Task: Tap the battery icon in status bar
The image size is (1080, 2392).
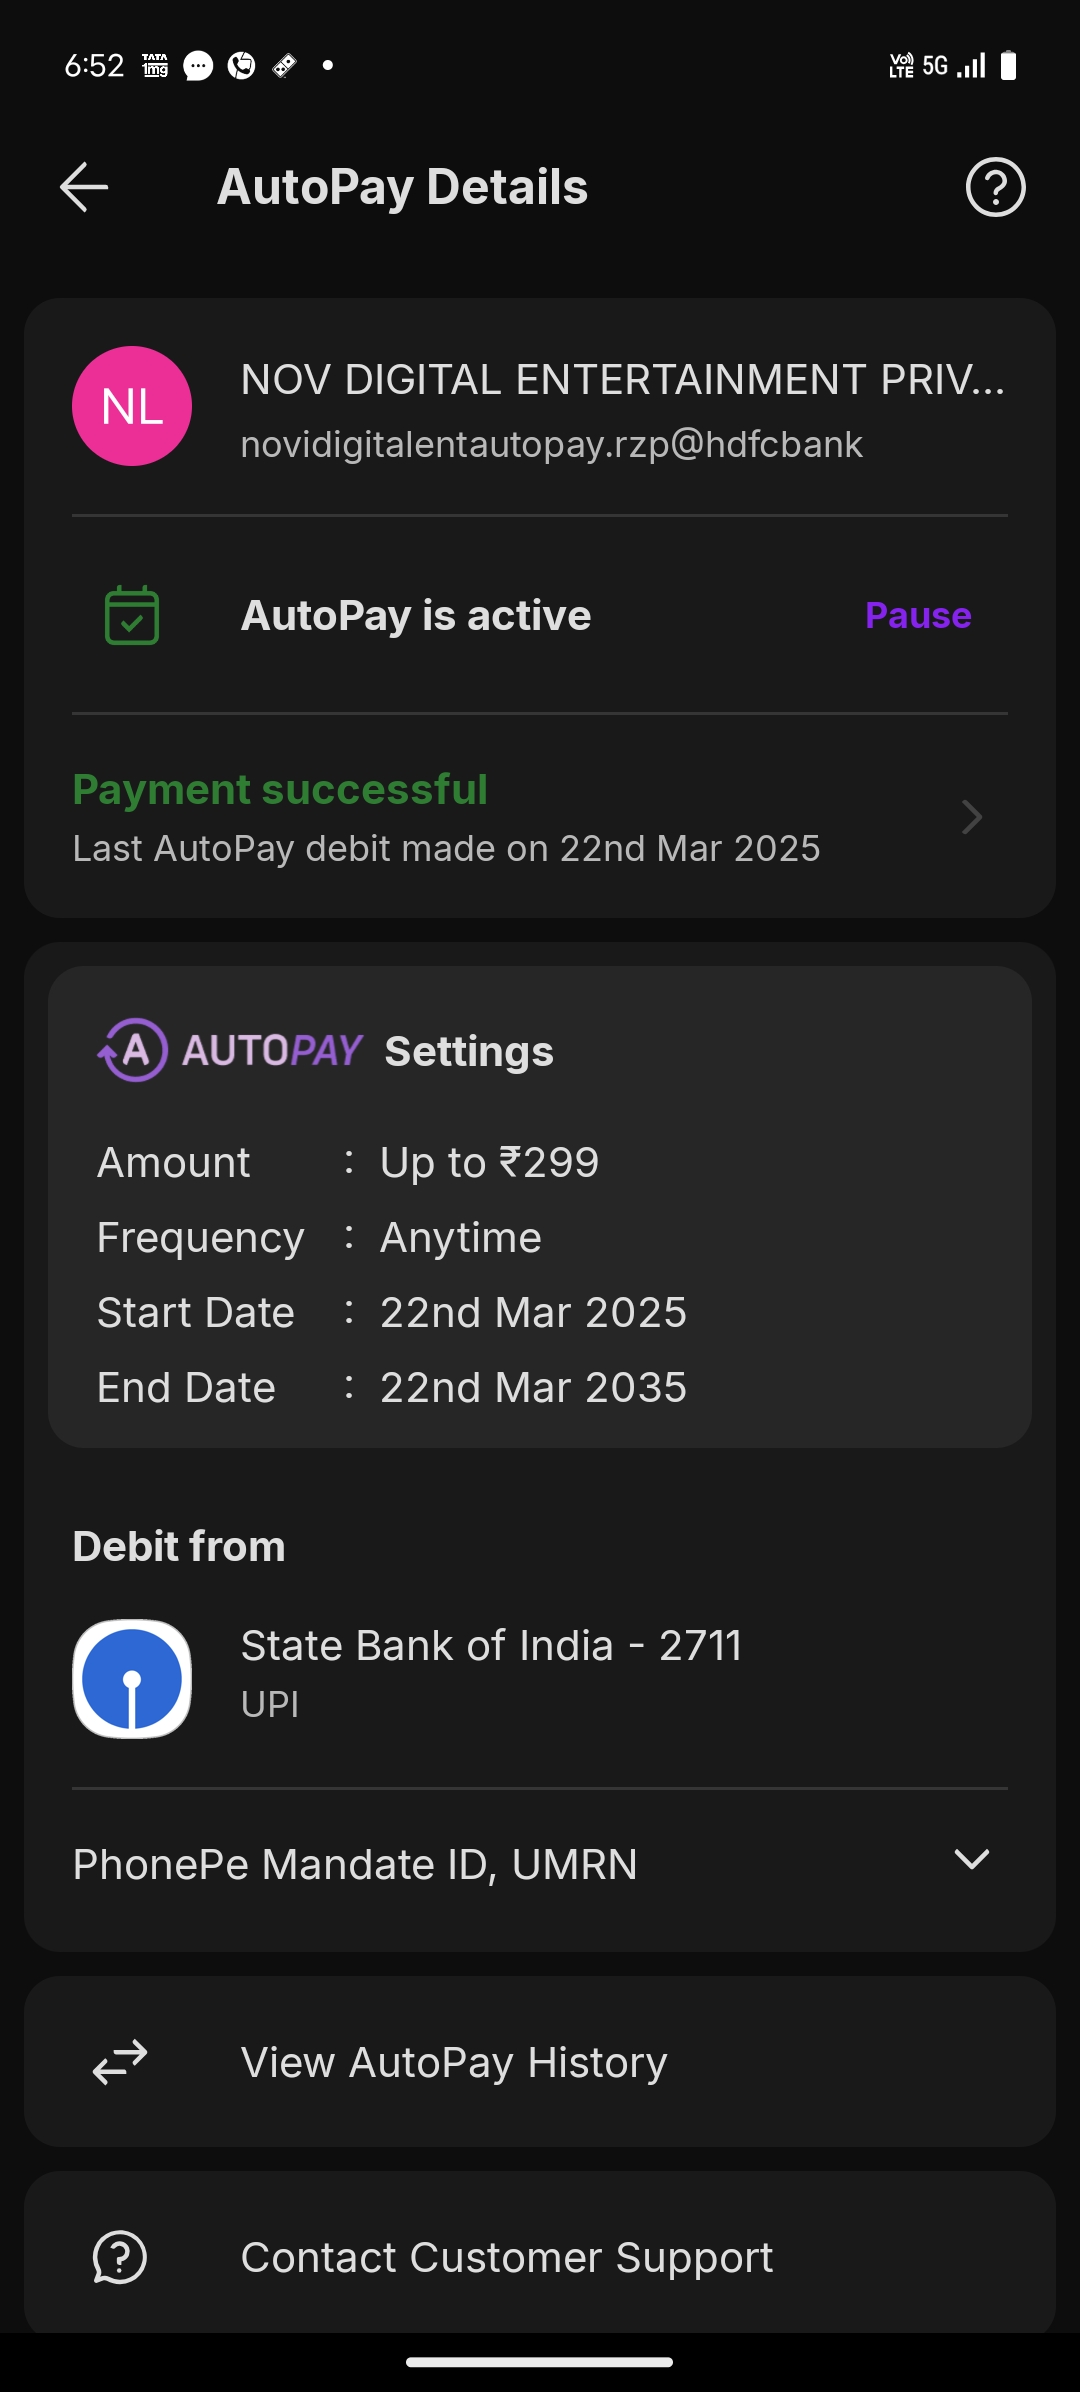Action: coord(1008,66)
